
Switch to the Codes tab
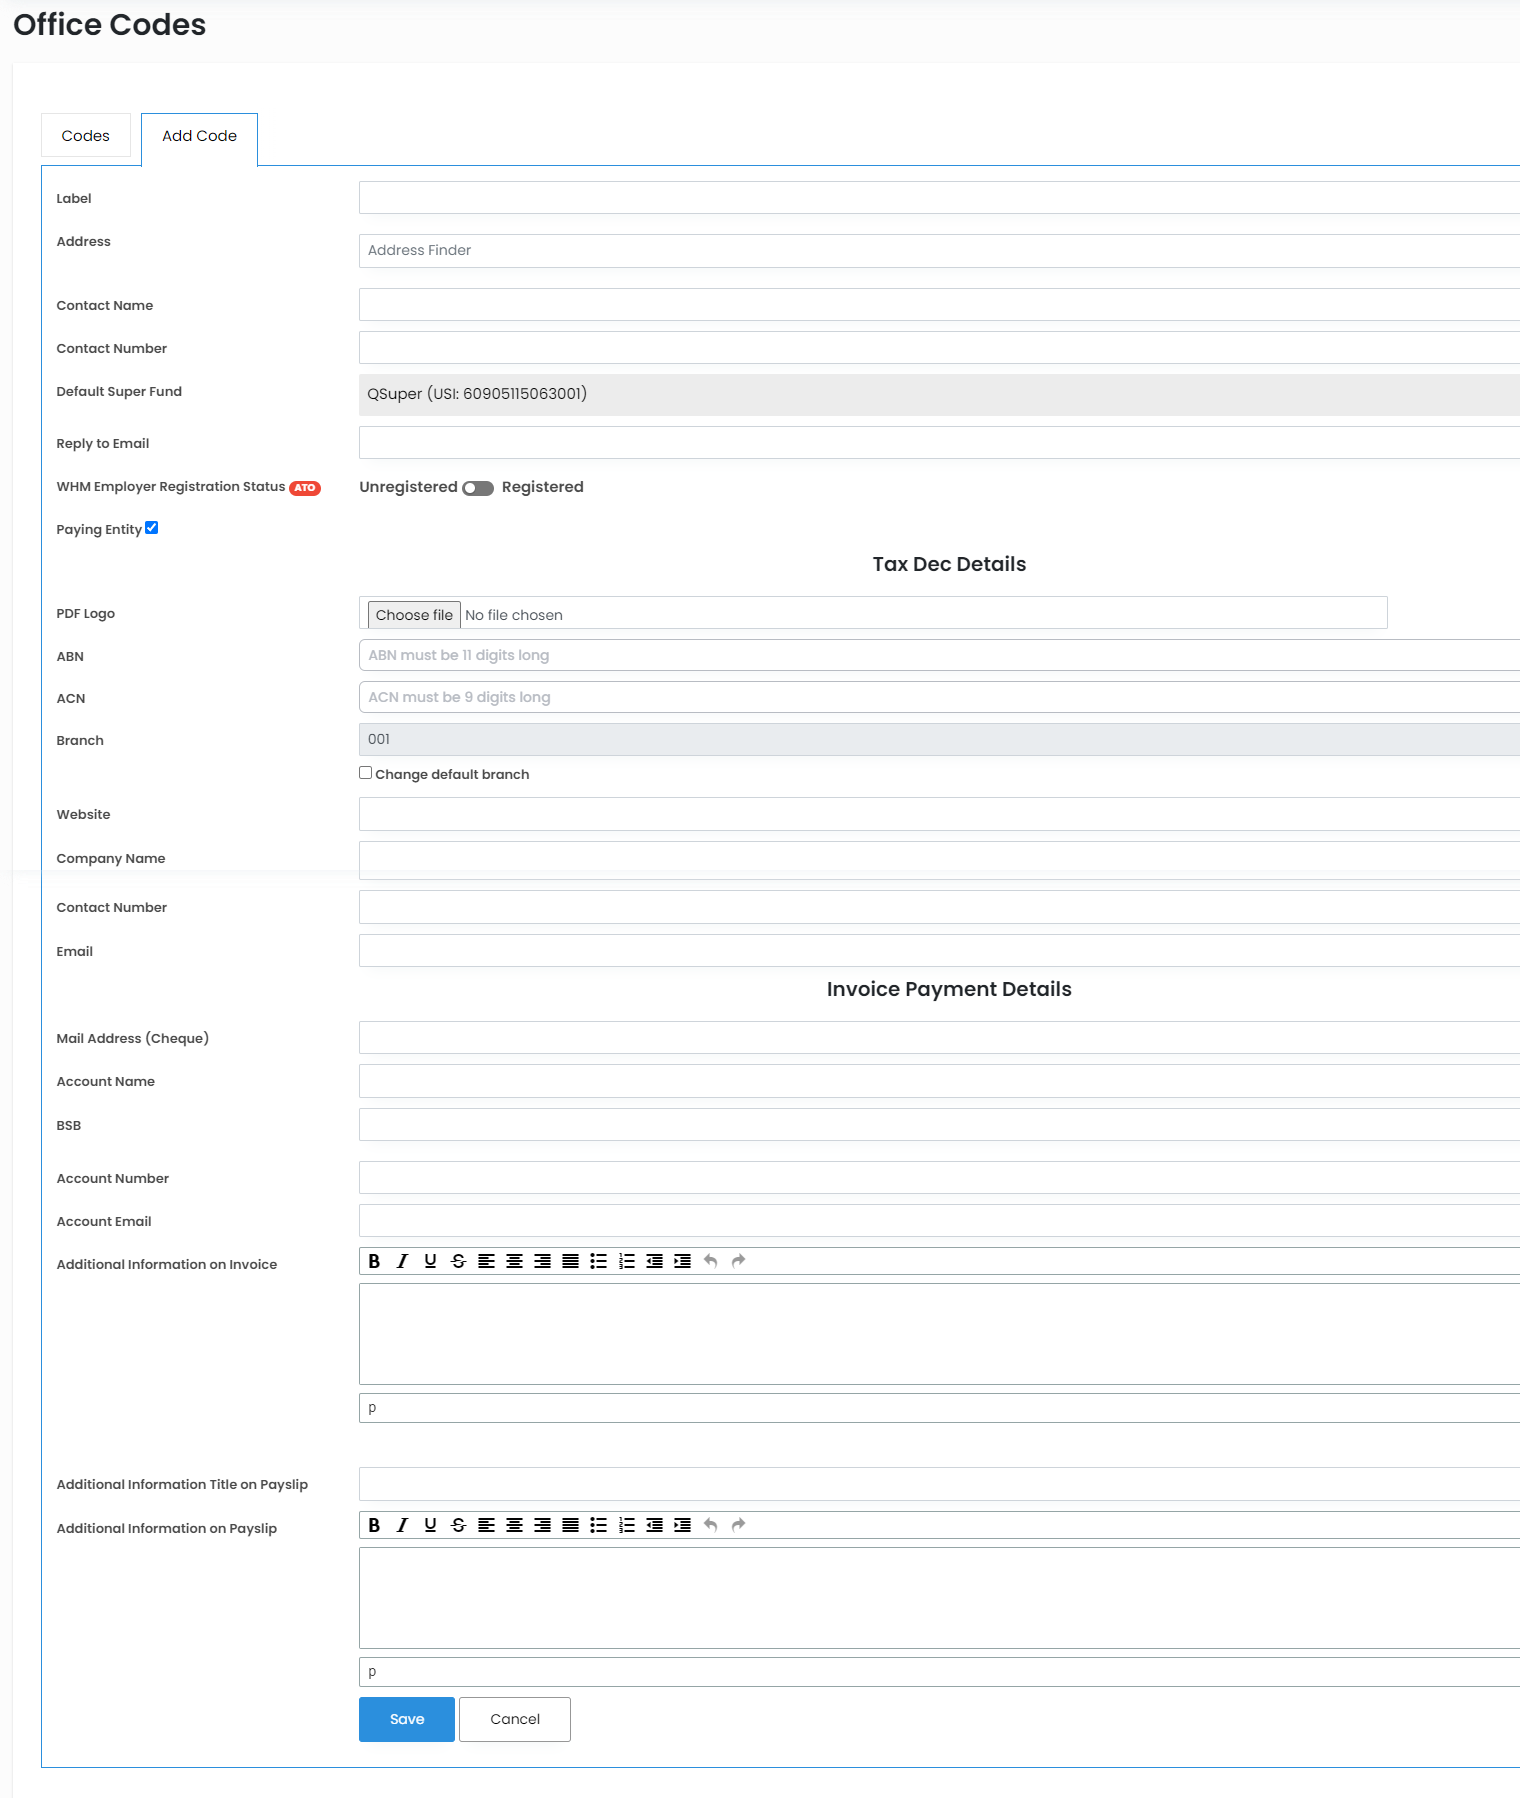point(86,136)
